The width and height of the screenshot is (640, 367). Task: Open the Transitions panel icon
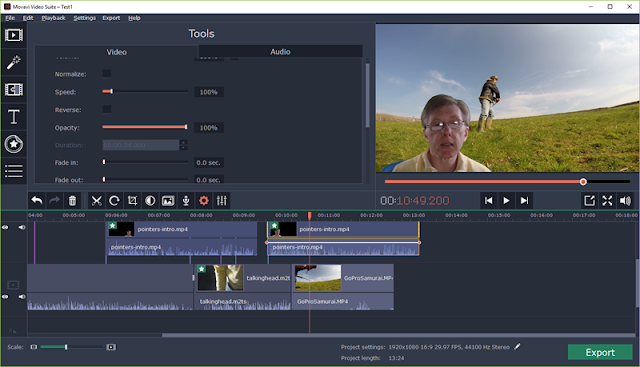coord(14,89)
